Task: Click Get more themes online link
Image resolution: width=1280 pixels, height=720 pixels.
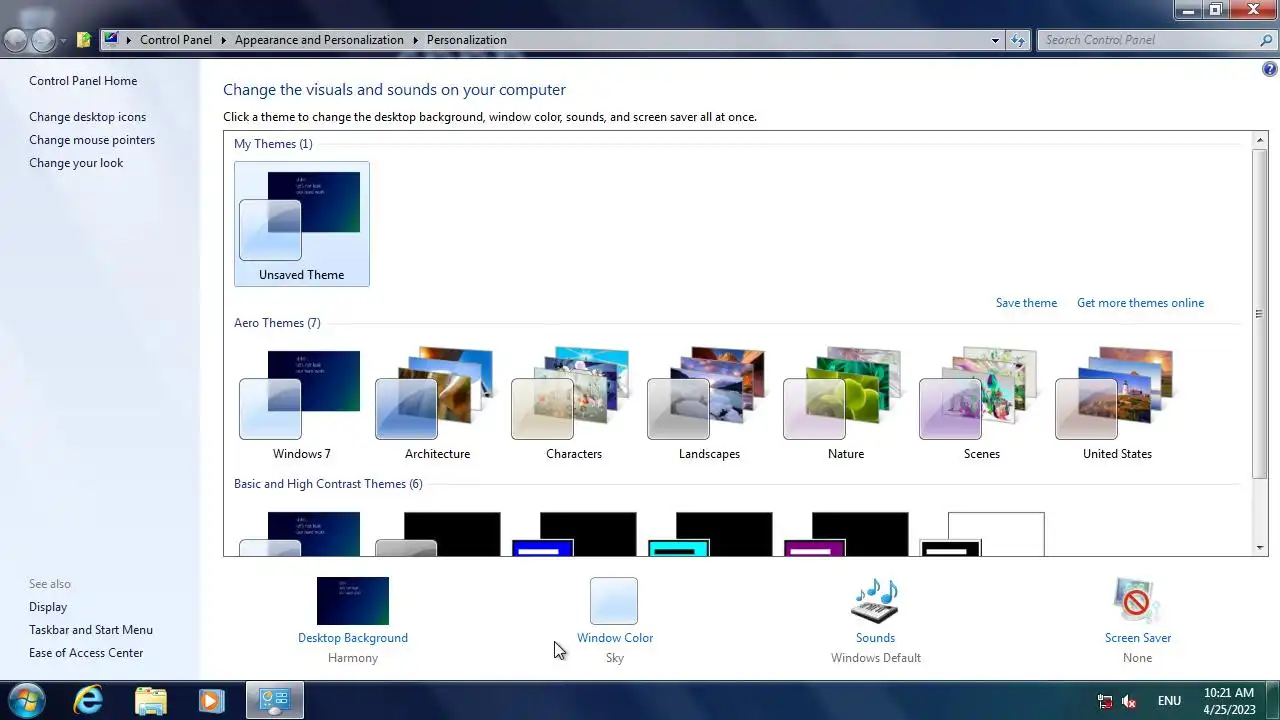Action: [x=1140, y=303]
